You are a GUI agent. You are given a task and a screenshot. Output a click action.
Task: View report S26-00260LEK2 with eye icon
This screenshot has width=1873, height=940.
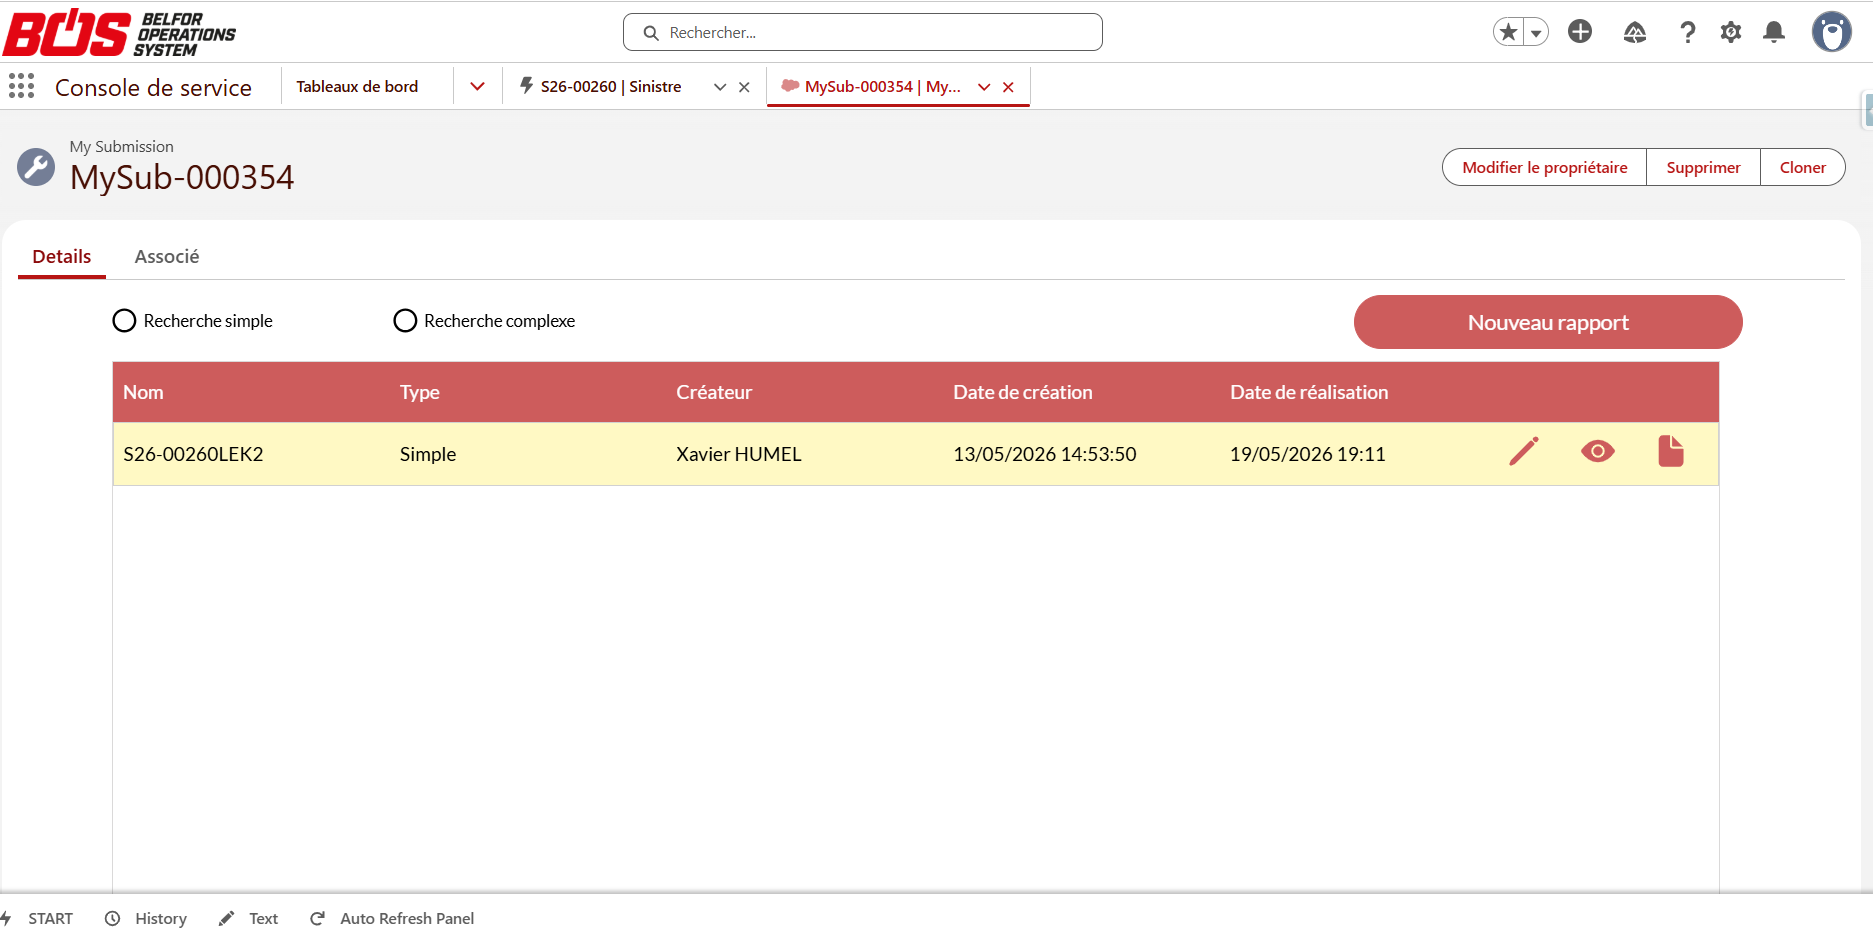click(1598, 452)
